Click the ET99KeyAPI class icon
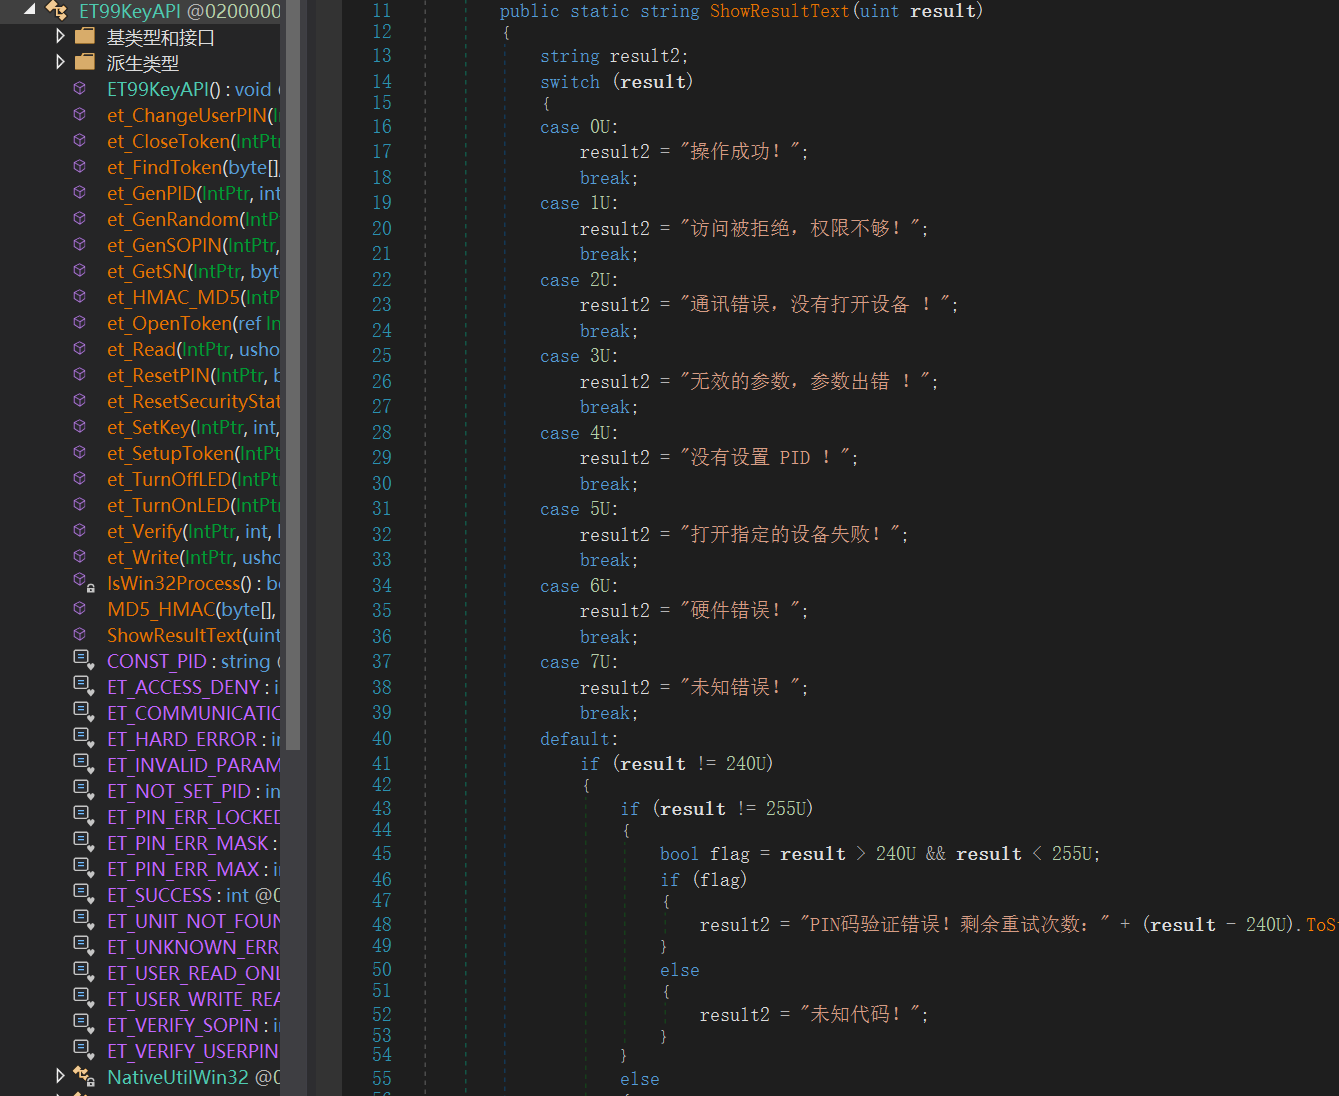The height and width of the screenshot is (1096, 1339). coord(57,11)
